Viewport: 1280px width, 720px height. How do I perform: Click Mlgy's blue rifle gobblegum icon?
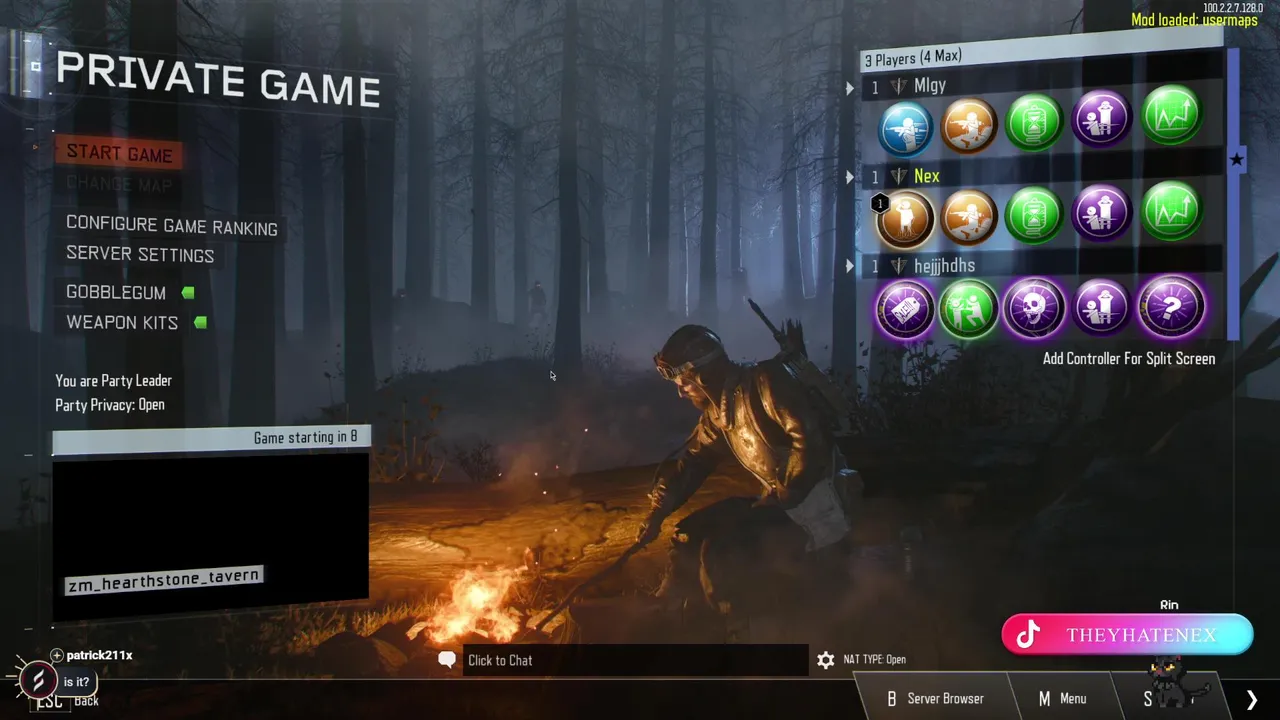pyautogui.click(x=906, y=127)
